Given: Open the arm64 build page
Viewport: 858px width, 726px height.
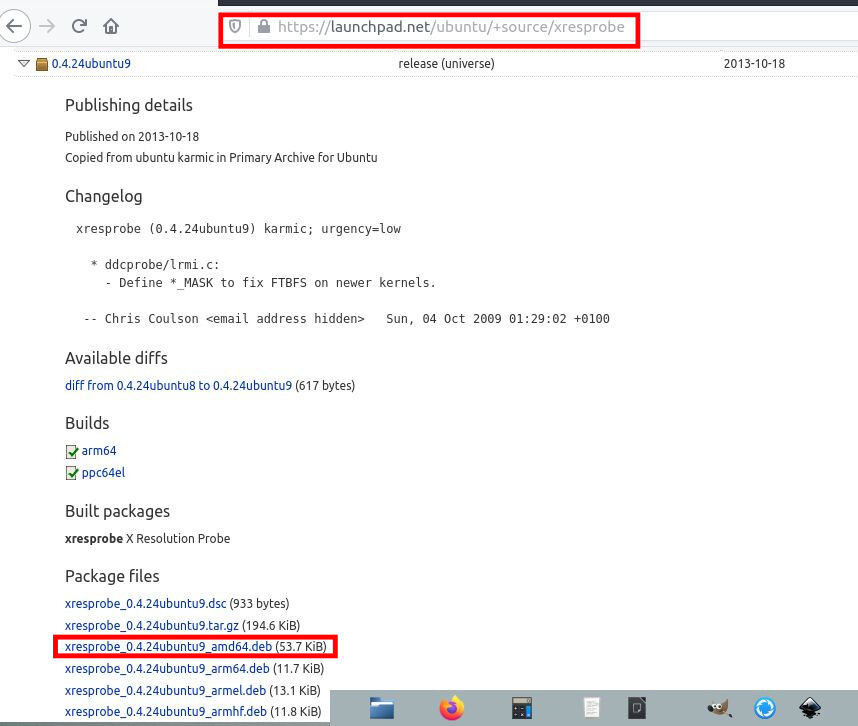Looking at the screenshot, I should click(99, 451).
